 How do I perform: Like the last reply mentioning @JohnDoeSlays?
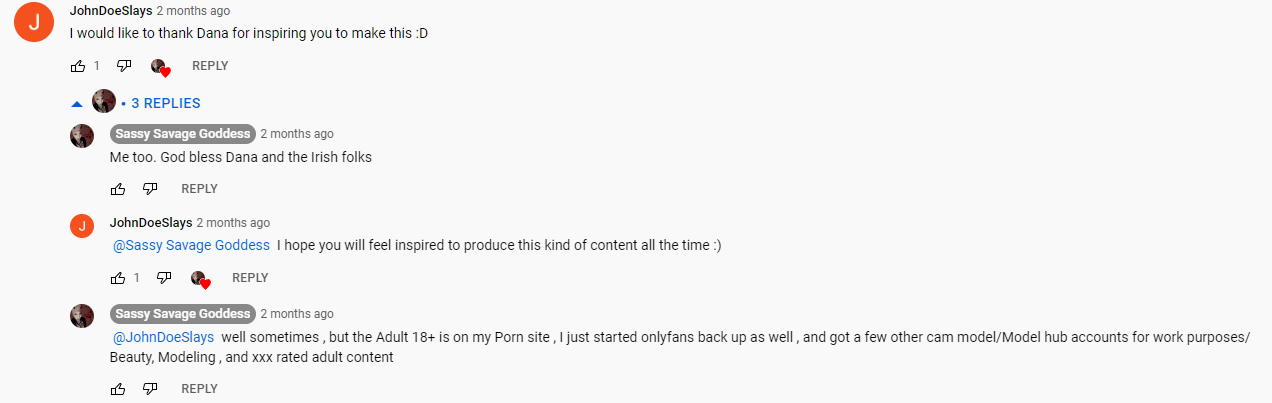click(118, 389)
